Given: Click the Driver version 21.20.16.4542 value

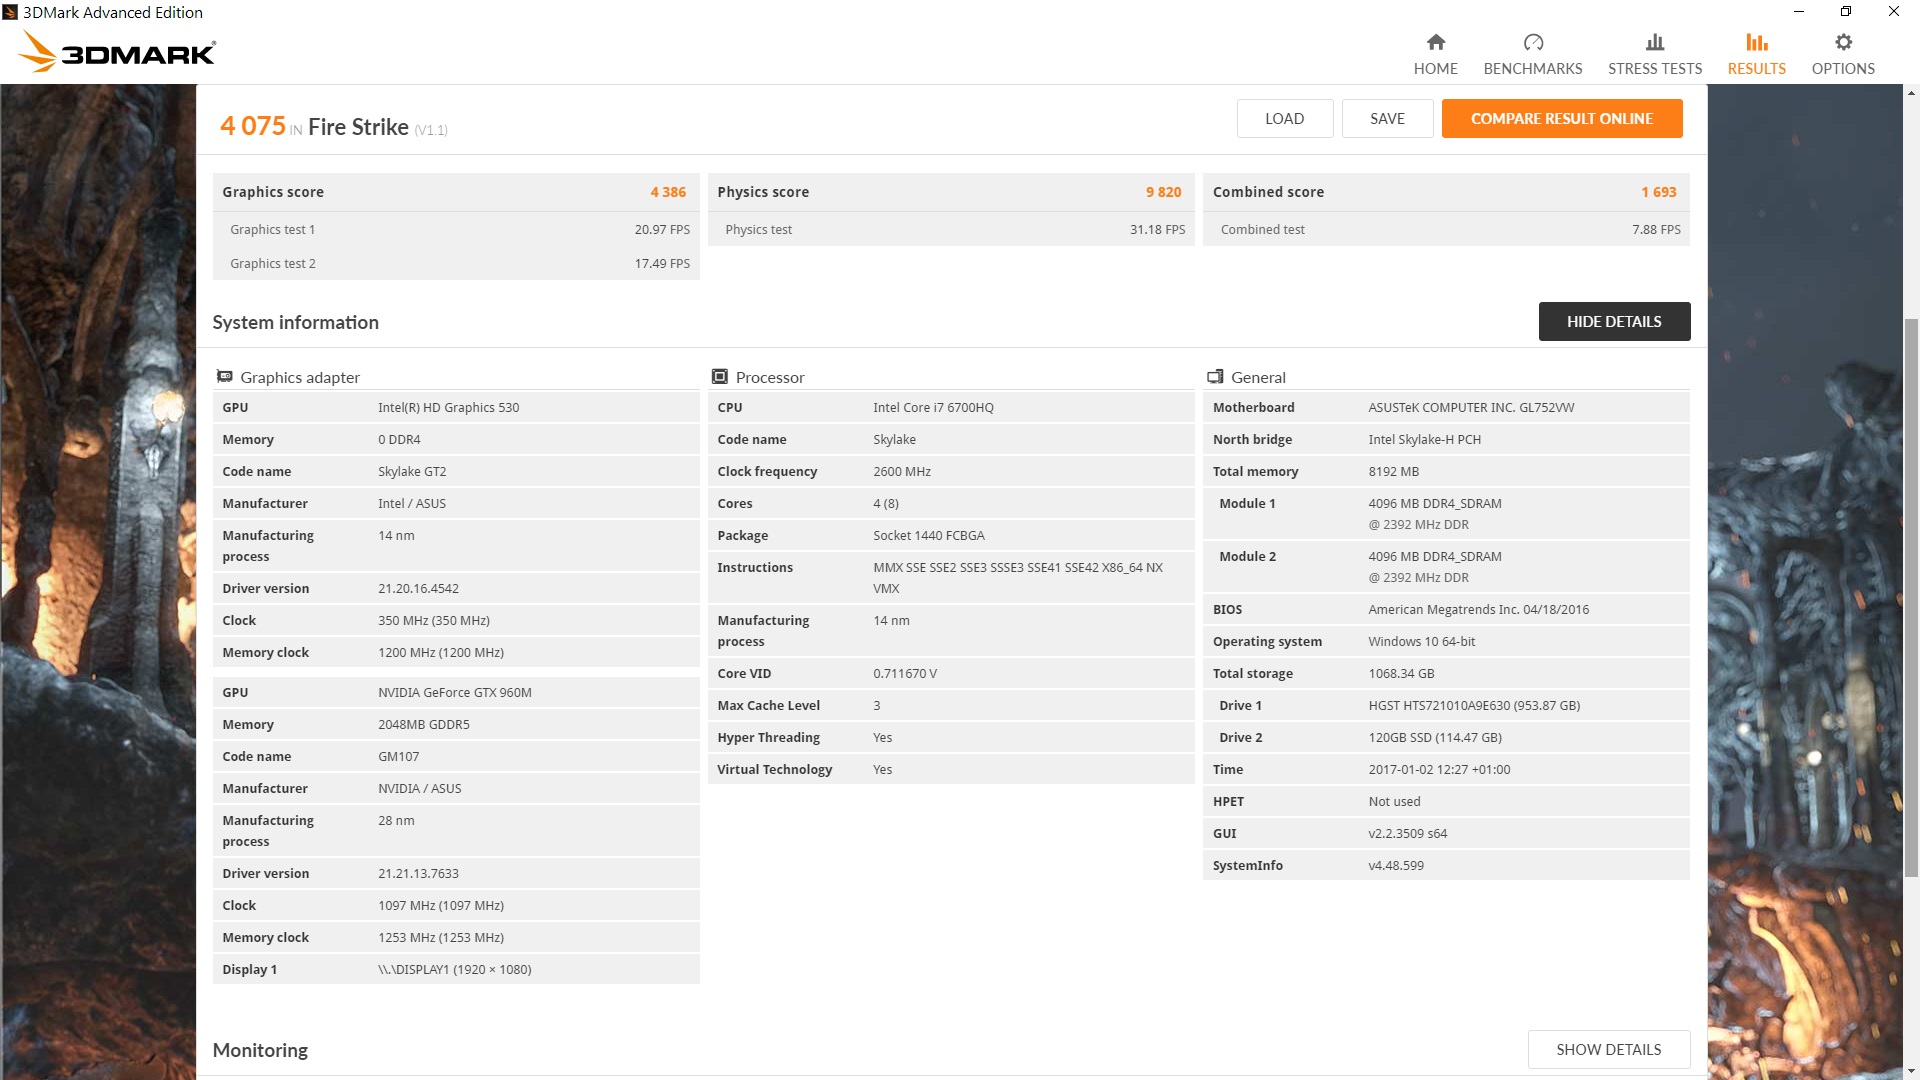Looking at the screenshot, I should 418,588.
